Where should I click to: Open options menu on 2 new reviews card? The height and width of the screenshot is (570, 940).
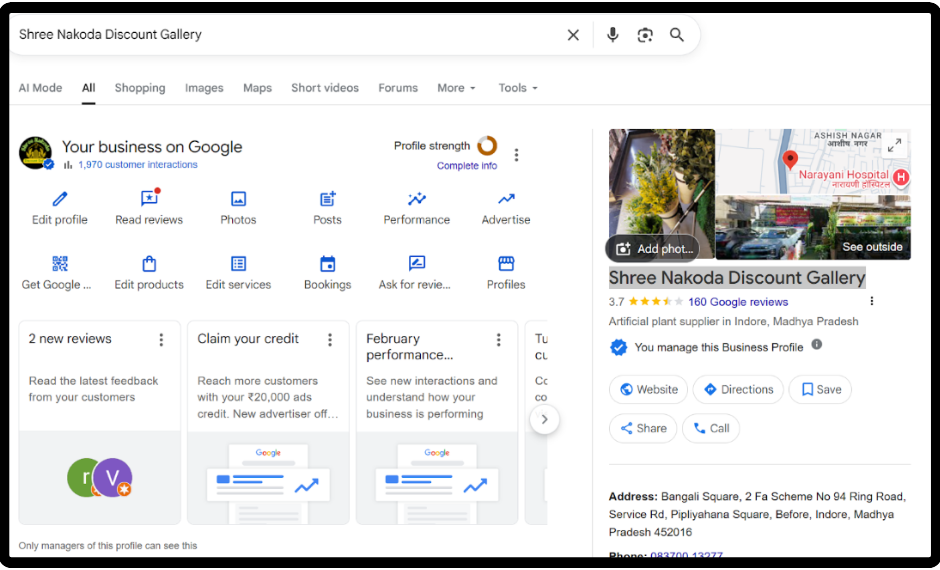click(161, 340)
